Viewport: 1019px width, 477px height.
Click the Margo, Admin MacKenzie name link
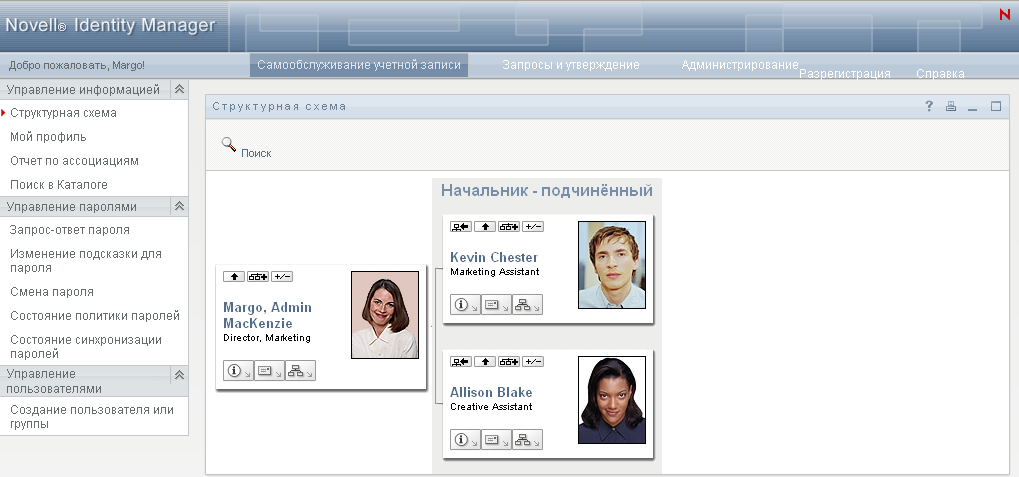[267, 315]
